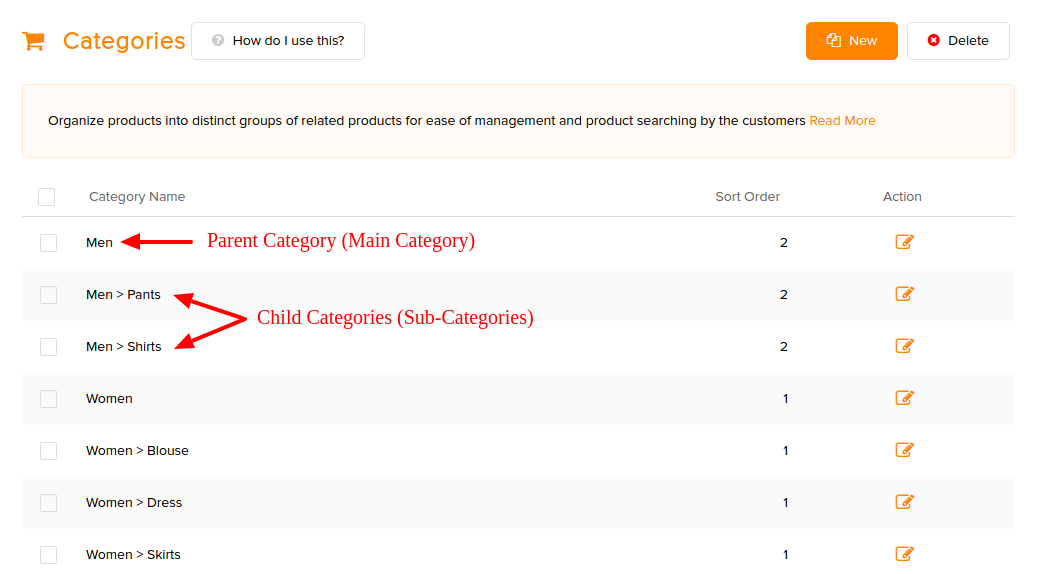Open edit for Women > Dress
Image resolution: width=1037 pixels, height=574 pixels.
pos(904,502)
